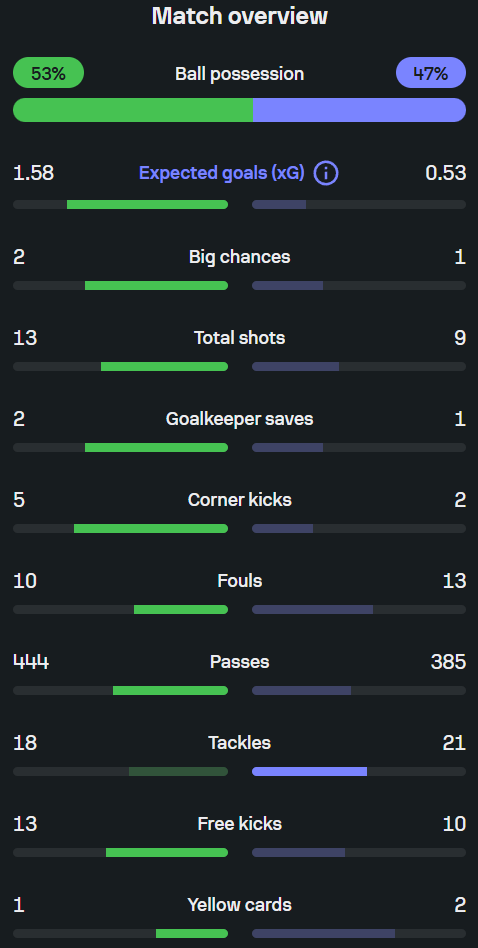The image size is (478, 948).
Task: Click the Passes stat label
Action: (x=239, y=662)
